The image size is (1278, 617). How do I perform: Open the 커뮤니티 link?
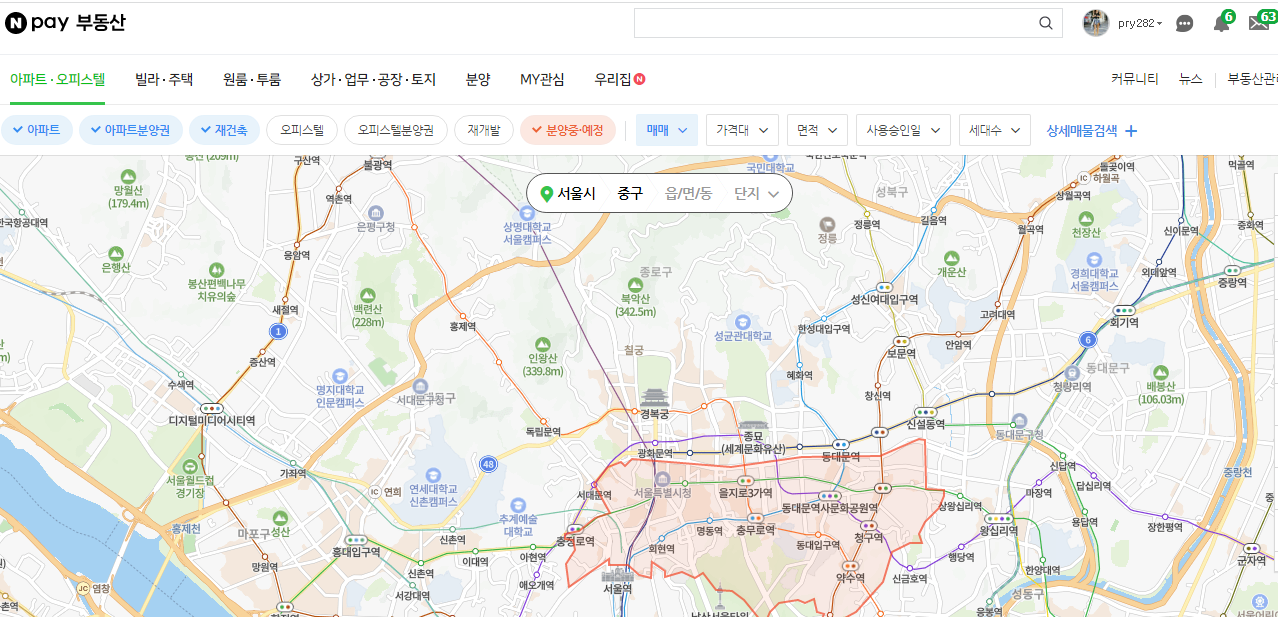click(x=1135, y=78)
